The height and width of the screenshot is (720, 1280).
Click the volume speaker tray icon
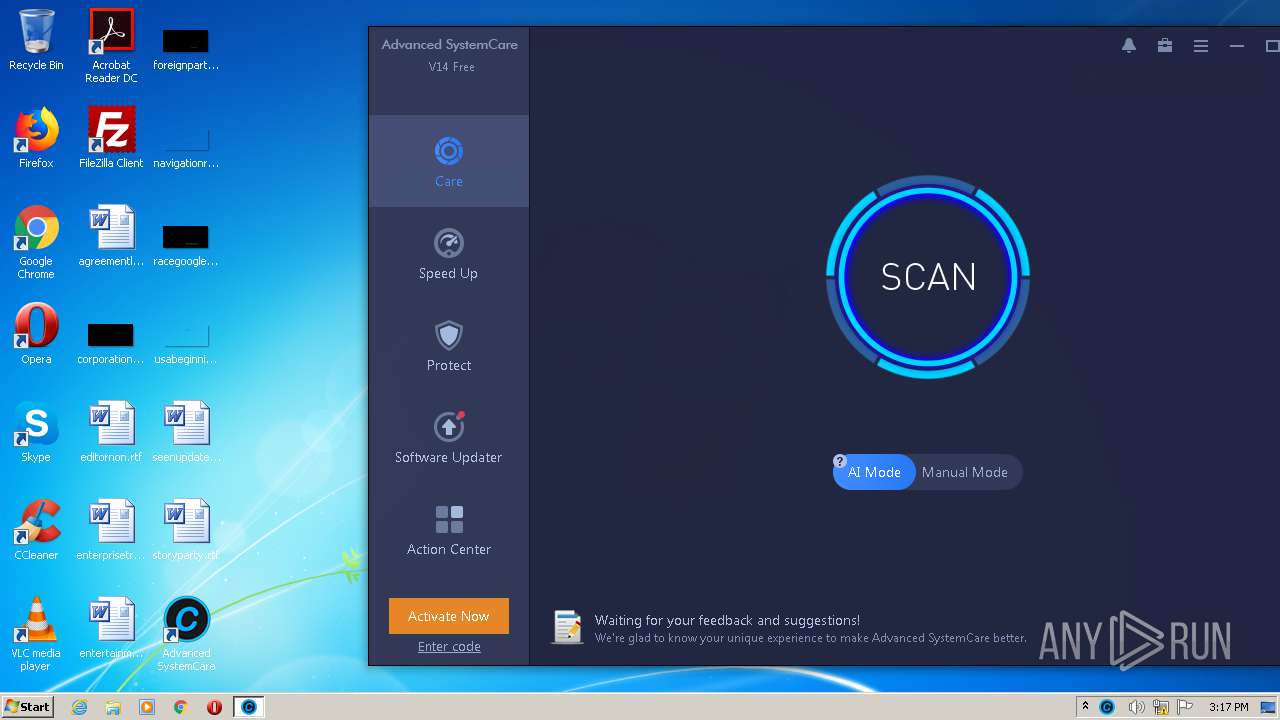click(1136, 707)
